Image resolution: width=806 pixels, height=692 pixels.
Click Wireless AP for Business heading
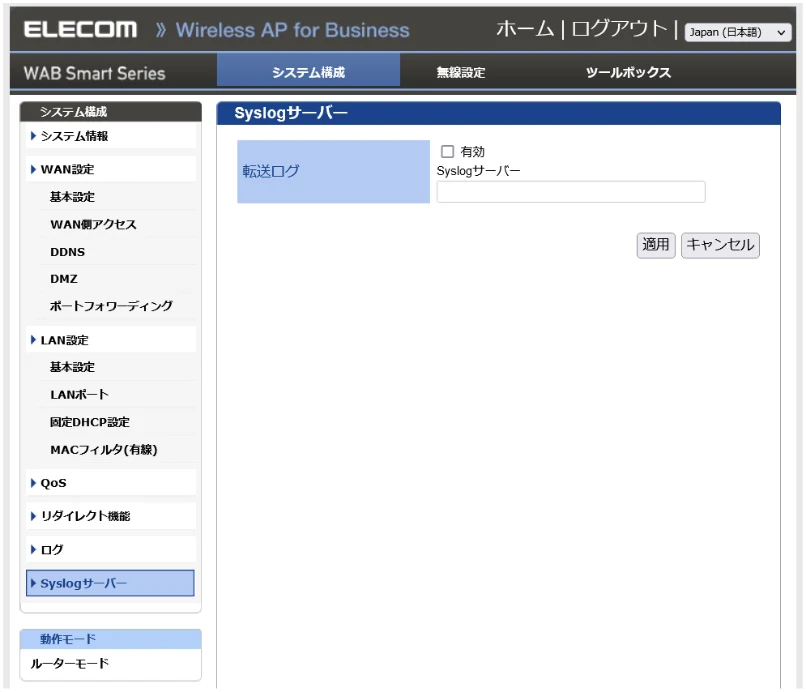292,30
